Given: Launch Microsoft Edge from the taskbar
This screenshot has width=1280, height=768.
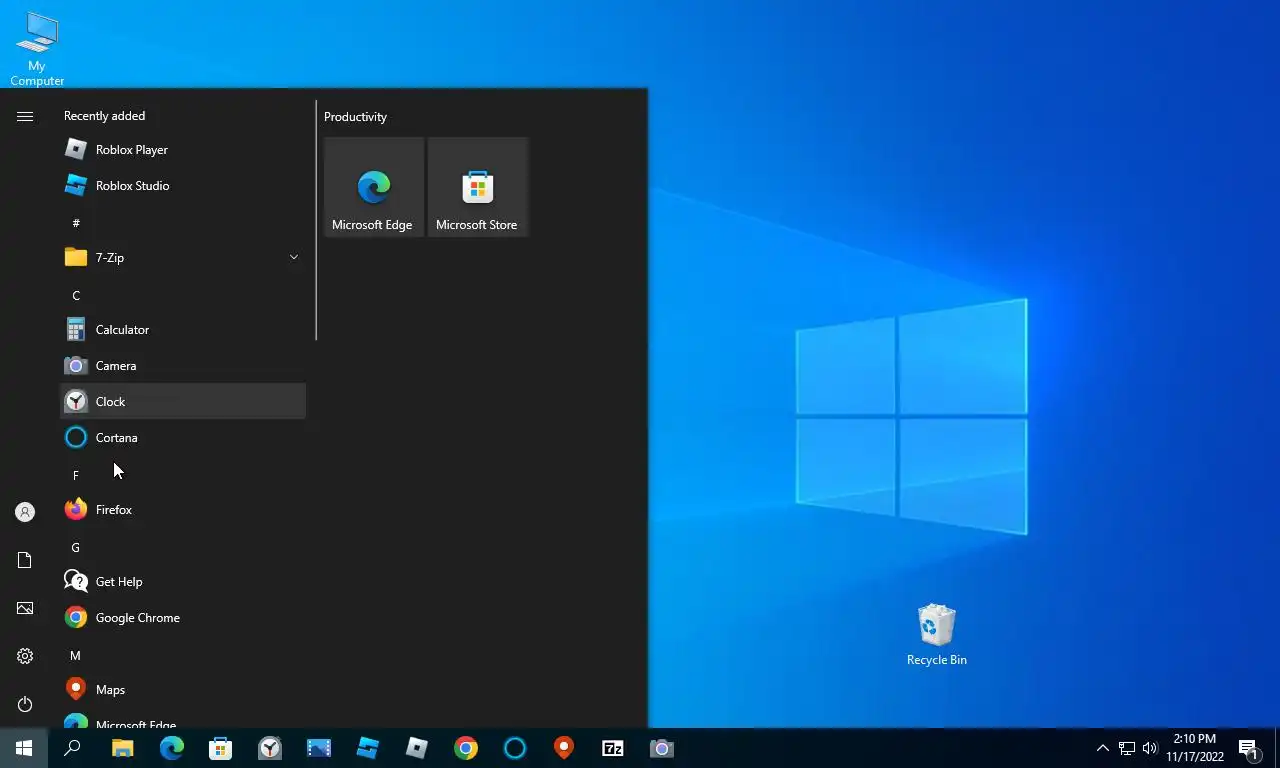Looking at the screenshot, I should click(171, 748).
